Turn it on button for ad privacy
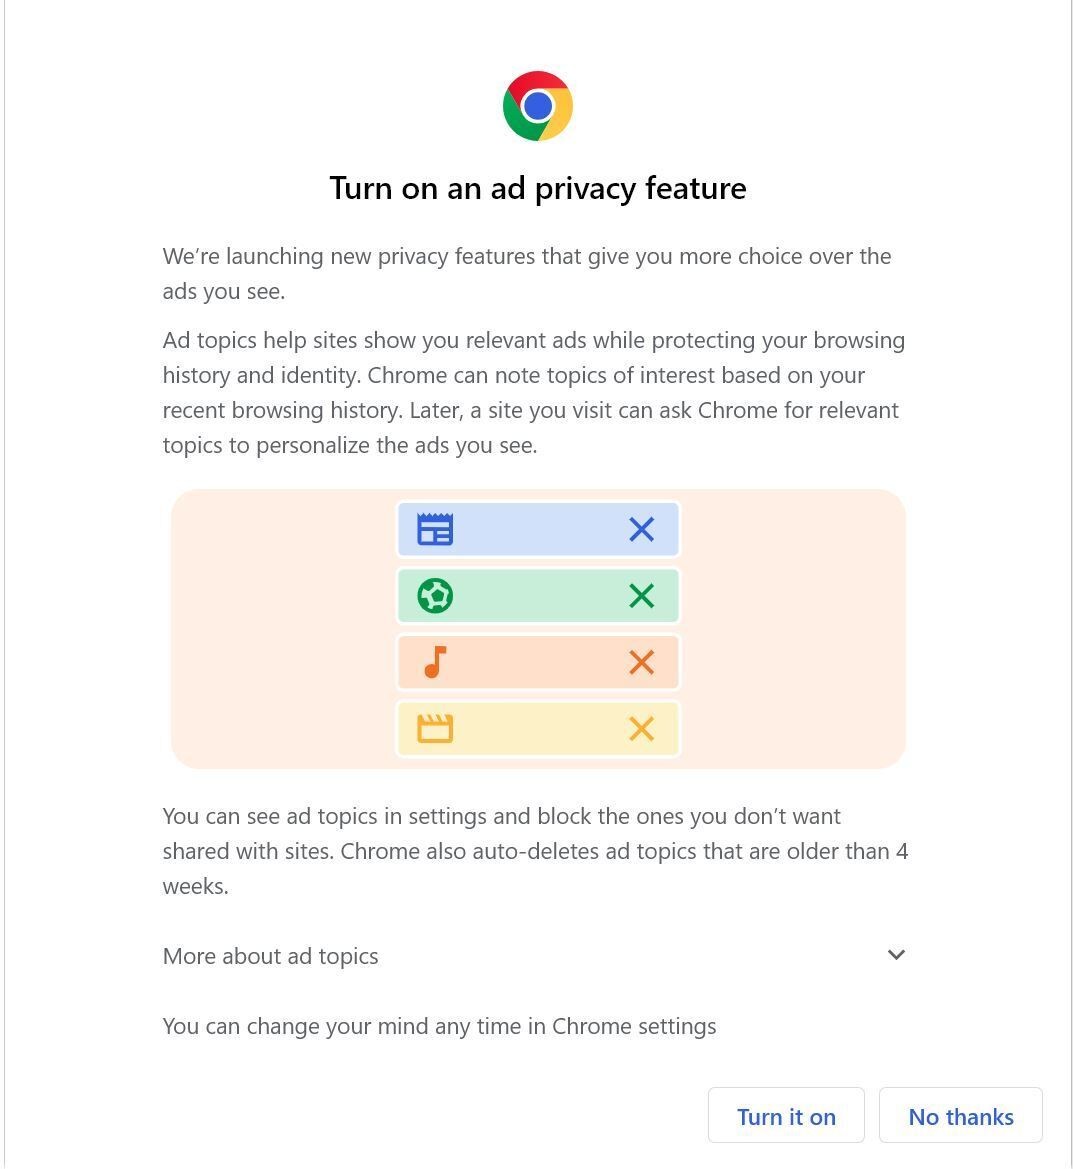This screenshot has height=1169, width=1073. 786,1115
